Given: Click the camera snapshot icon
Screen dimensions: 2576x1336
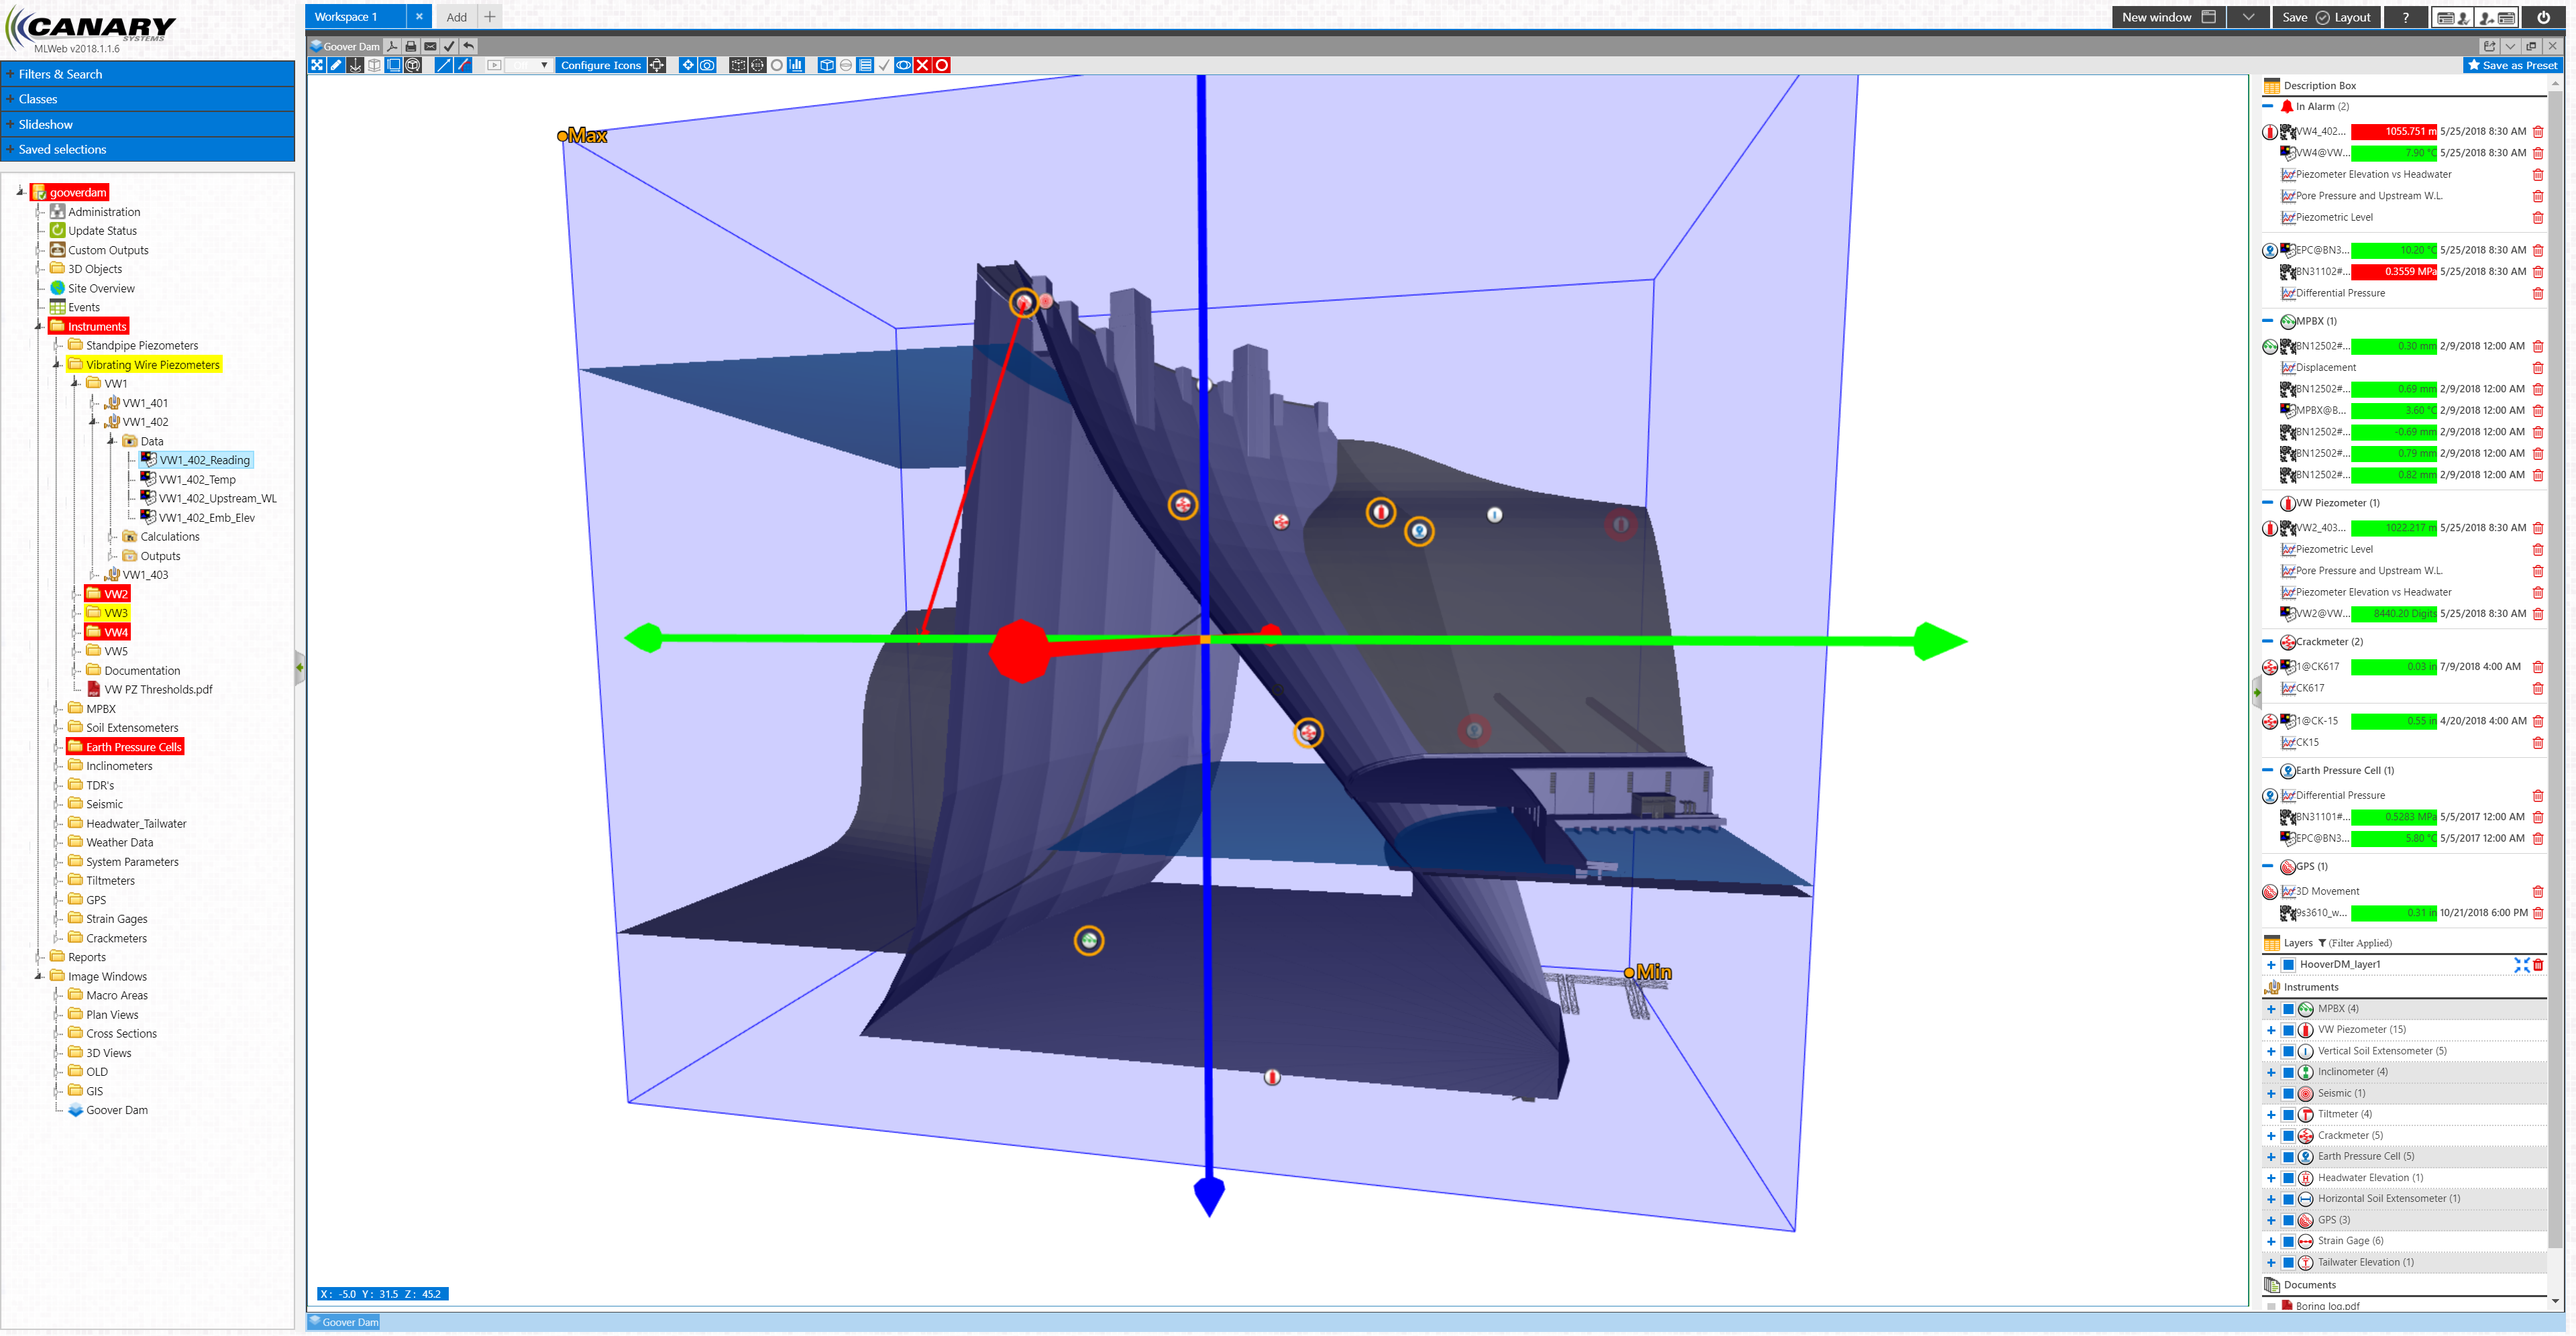Looking at the screenshot, I should (707, 65).
